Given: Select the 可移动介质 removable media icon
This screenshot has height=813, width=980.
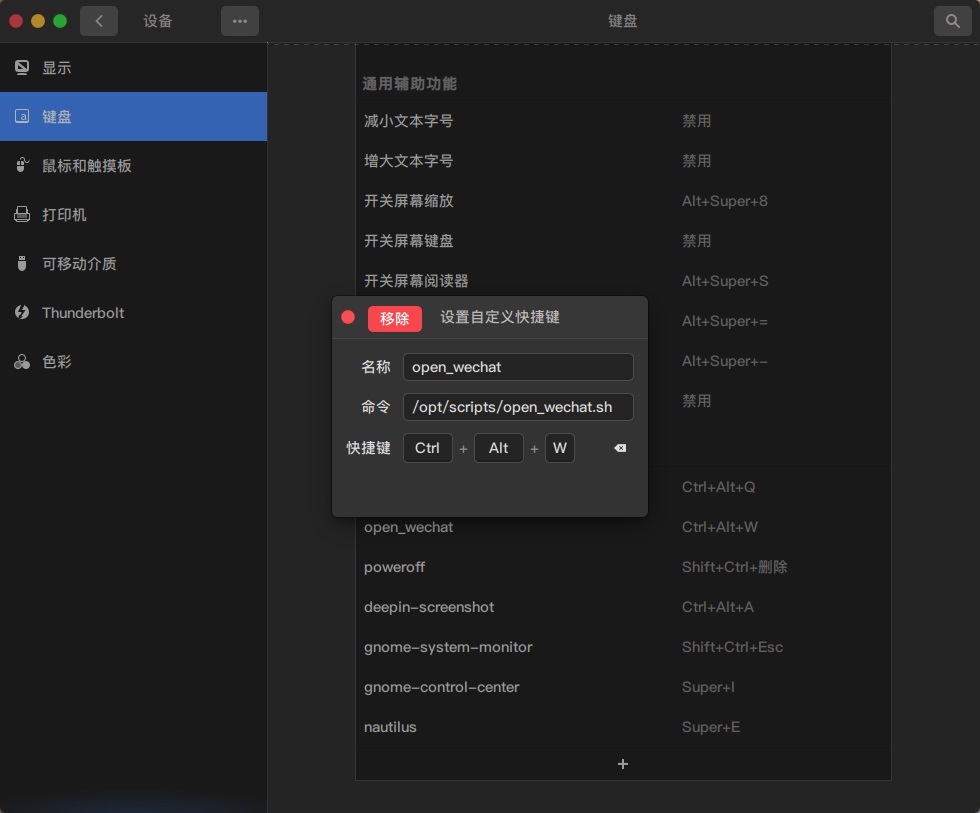Looking at the screenshot, I should pos(22,263).
